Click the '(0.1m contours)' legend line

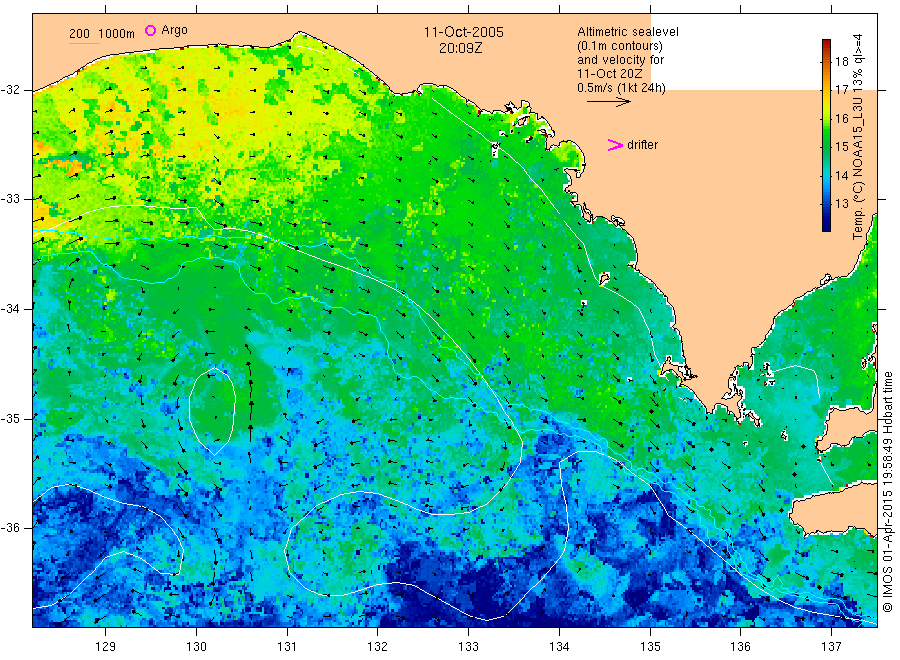coord(620,46)
